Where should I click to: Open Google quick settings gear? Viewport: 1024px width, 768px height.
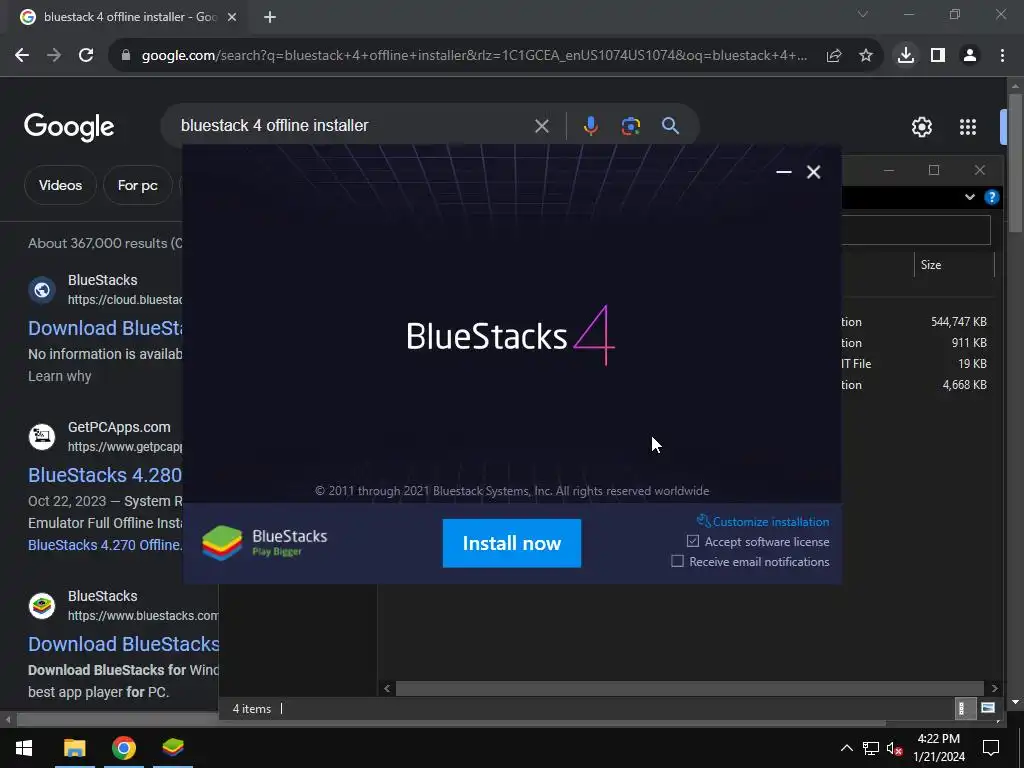[x=921, y=127]
